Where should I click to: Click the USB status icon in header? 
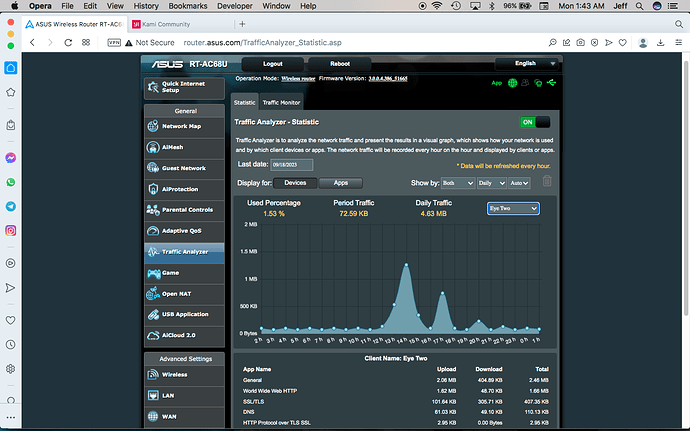[551, 82]
